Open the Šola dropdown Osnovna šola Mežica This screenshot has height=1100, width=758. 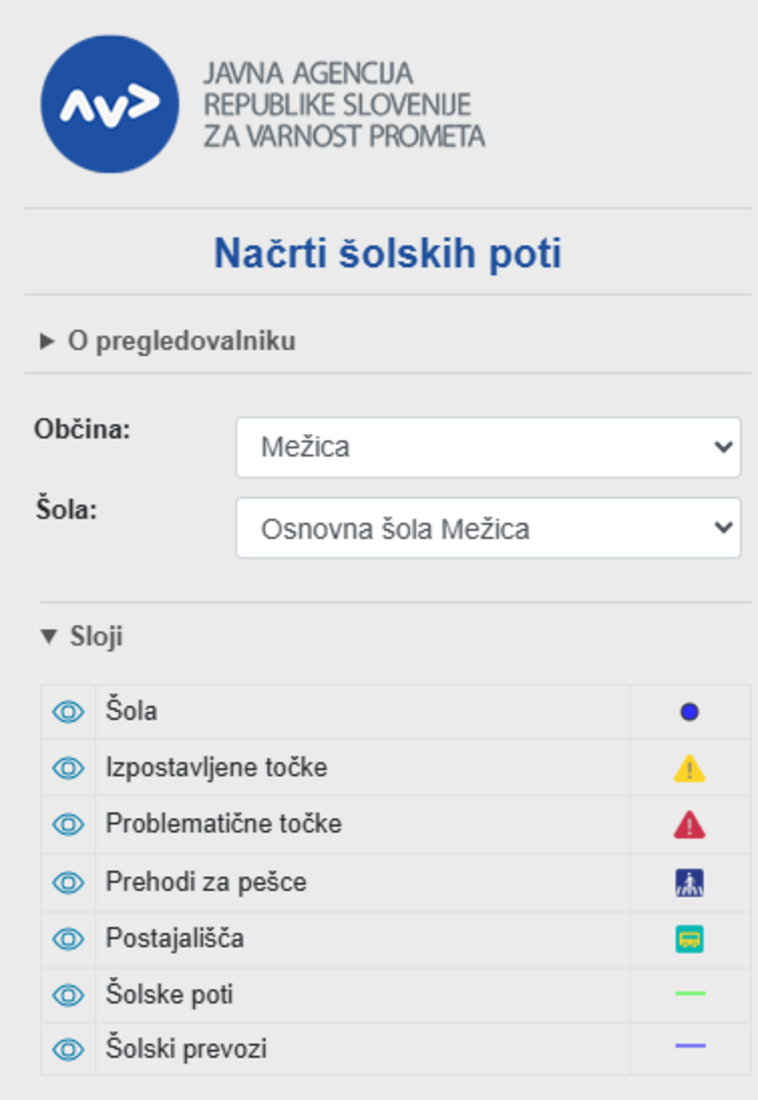pos(488,528)
